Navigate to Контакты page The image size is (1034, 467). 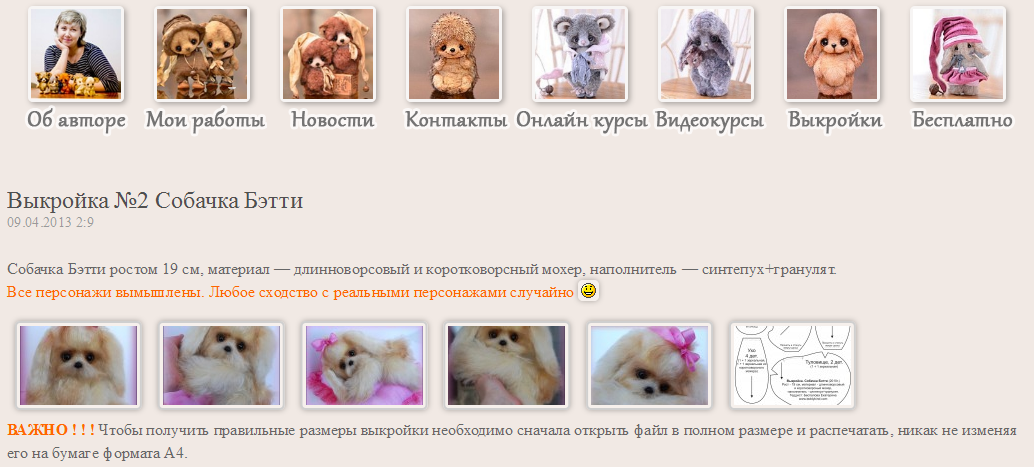click(x=456, y=120)
